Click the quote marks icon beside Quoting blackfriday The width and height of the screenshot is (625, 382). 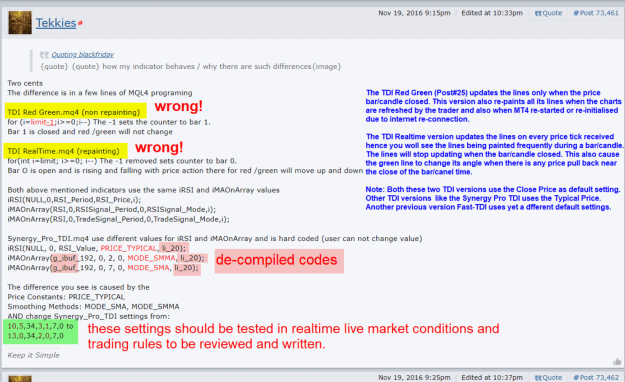point(44,55)
